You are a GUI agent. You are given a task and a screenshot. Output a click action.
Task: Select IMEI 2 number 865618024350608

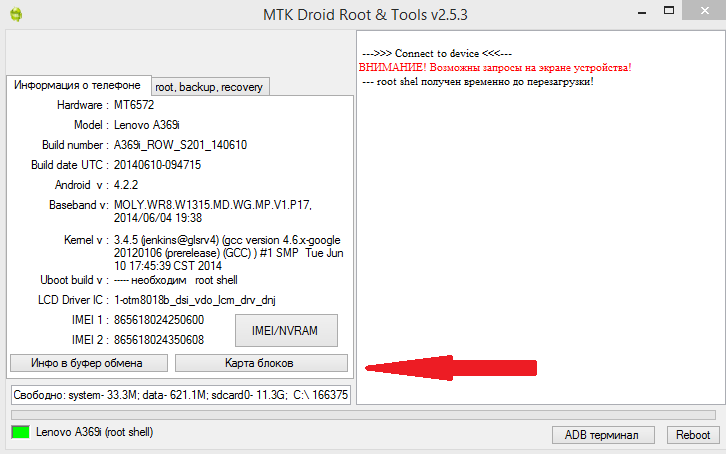(159, 340)
